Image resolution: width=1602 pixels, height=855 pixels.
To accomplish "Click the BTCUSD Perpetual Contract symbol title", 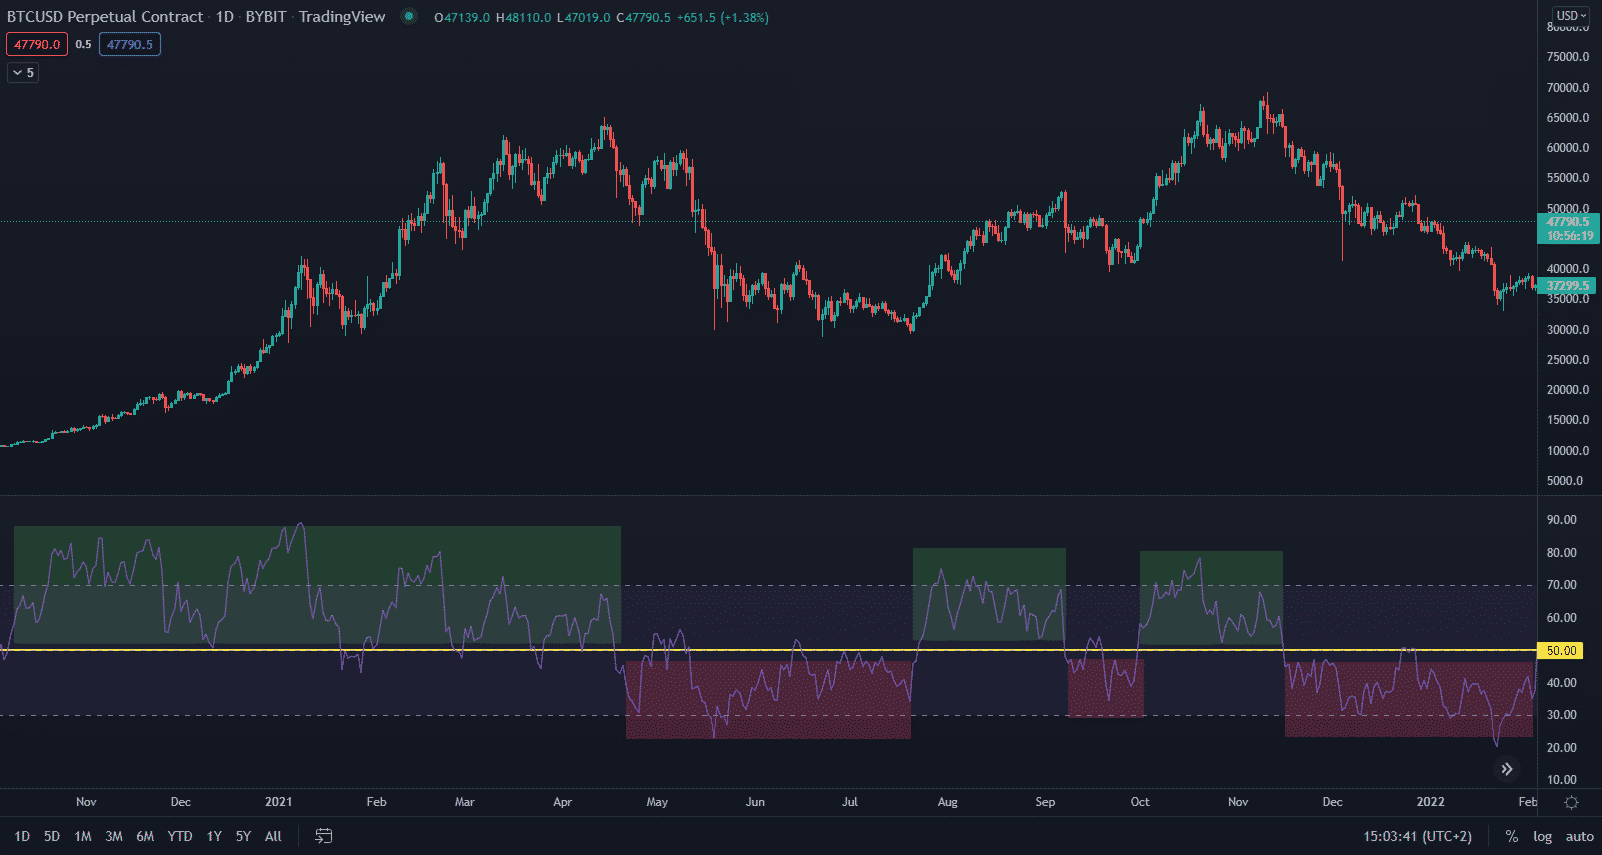I will 105,17.
